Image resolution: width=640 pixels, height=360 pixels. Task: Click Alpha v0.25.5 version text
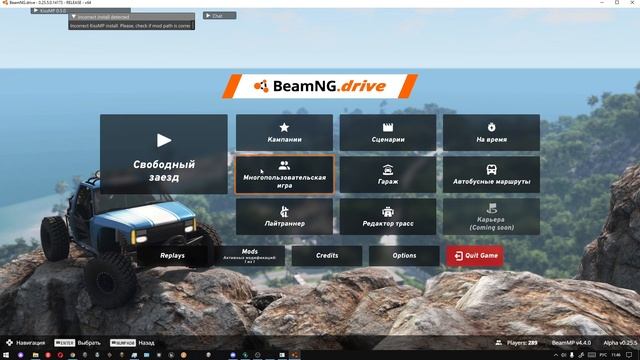pos(620,343)
